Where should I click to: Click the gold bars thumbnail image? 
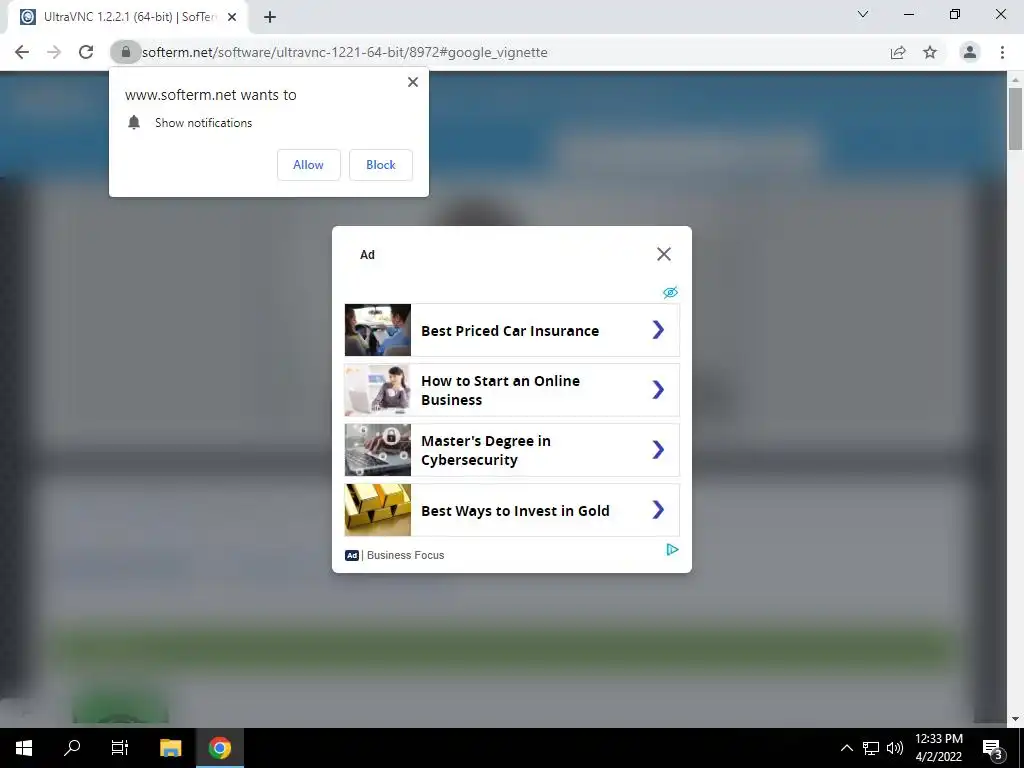click(x=377, y=510)
